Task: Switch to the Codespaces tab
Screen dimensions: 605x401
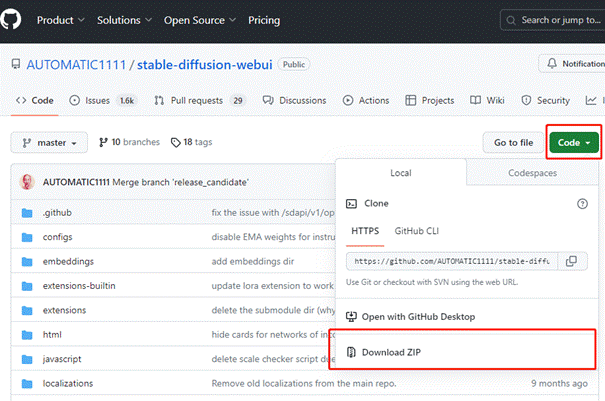Action: (534, 173)
